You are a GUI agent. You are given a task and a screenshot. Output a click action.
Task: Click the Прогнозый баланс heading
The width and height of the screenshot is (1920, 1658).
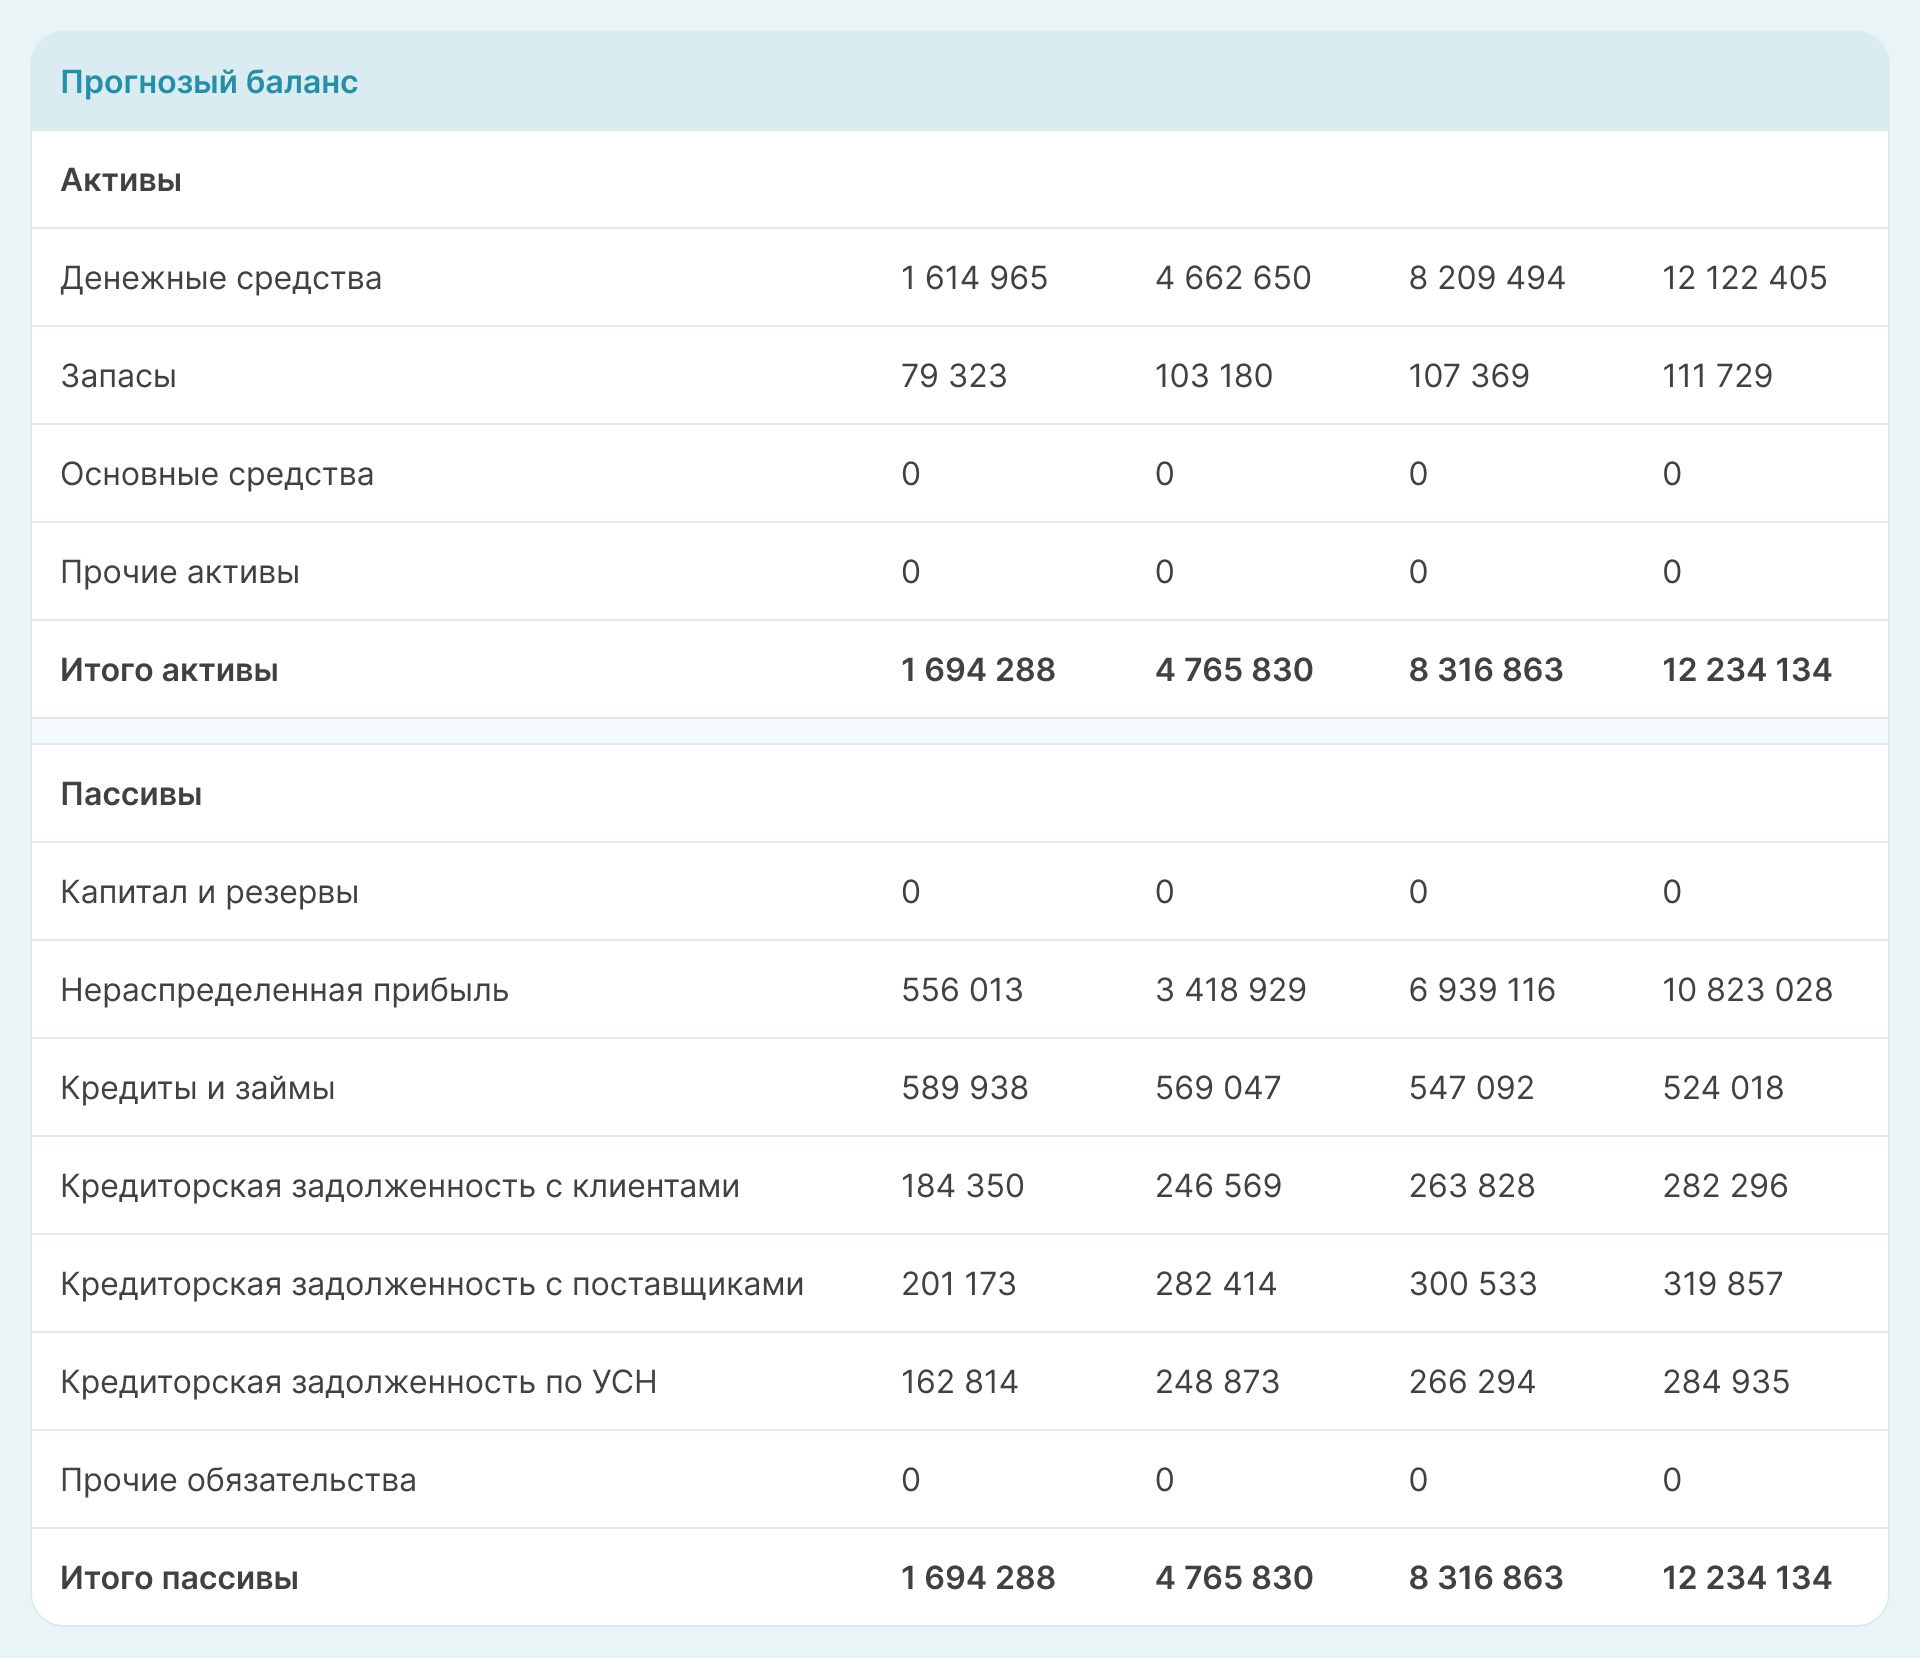pos(209,82)
